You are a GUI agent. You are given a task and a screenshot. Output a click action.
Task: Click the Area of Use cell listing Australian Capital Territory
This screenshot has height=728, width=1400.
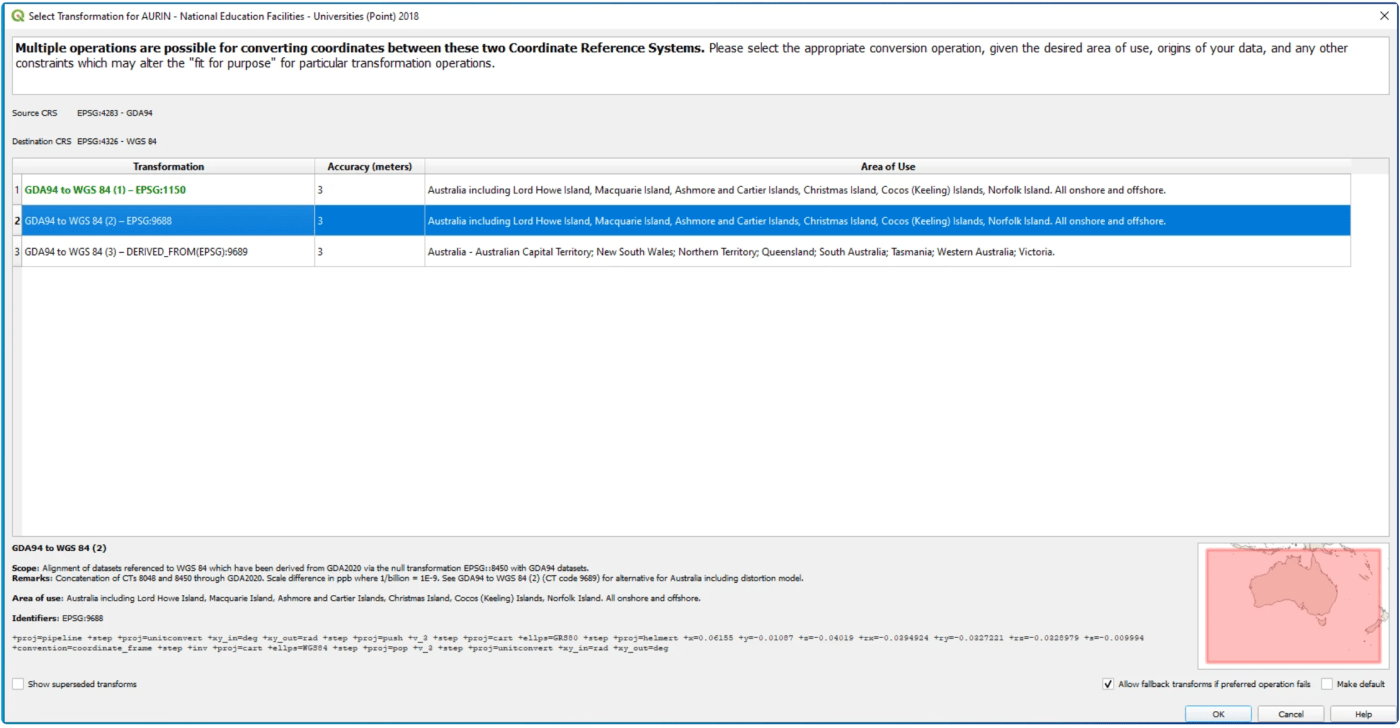click(x=740, y=252)
